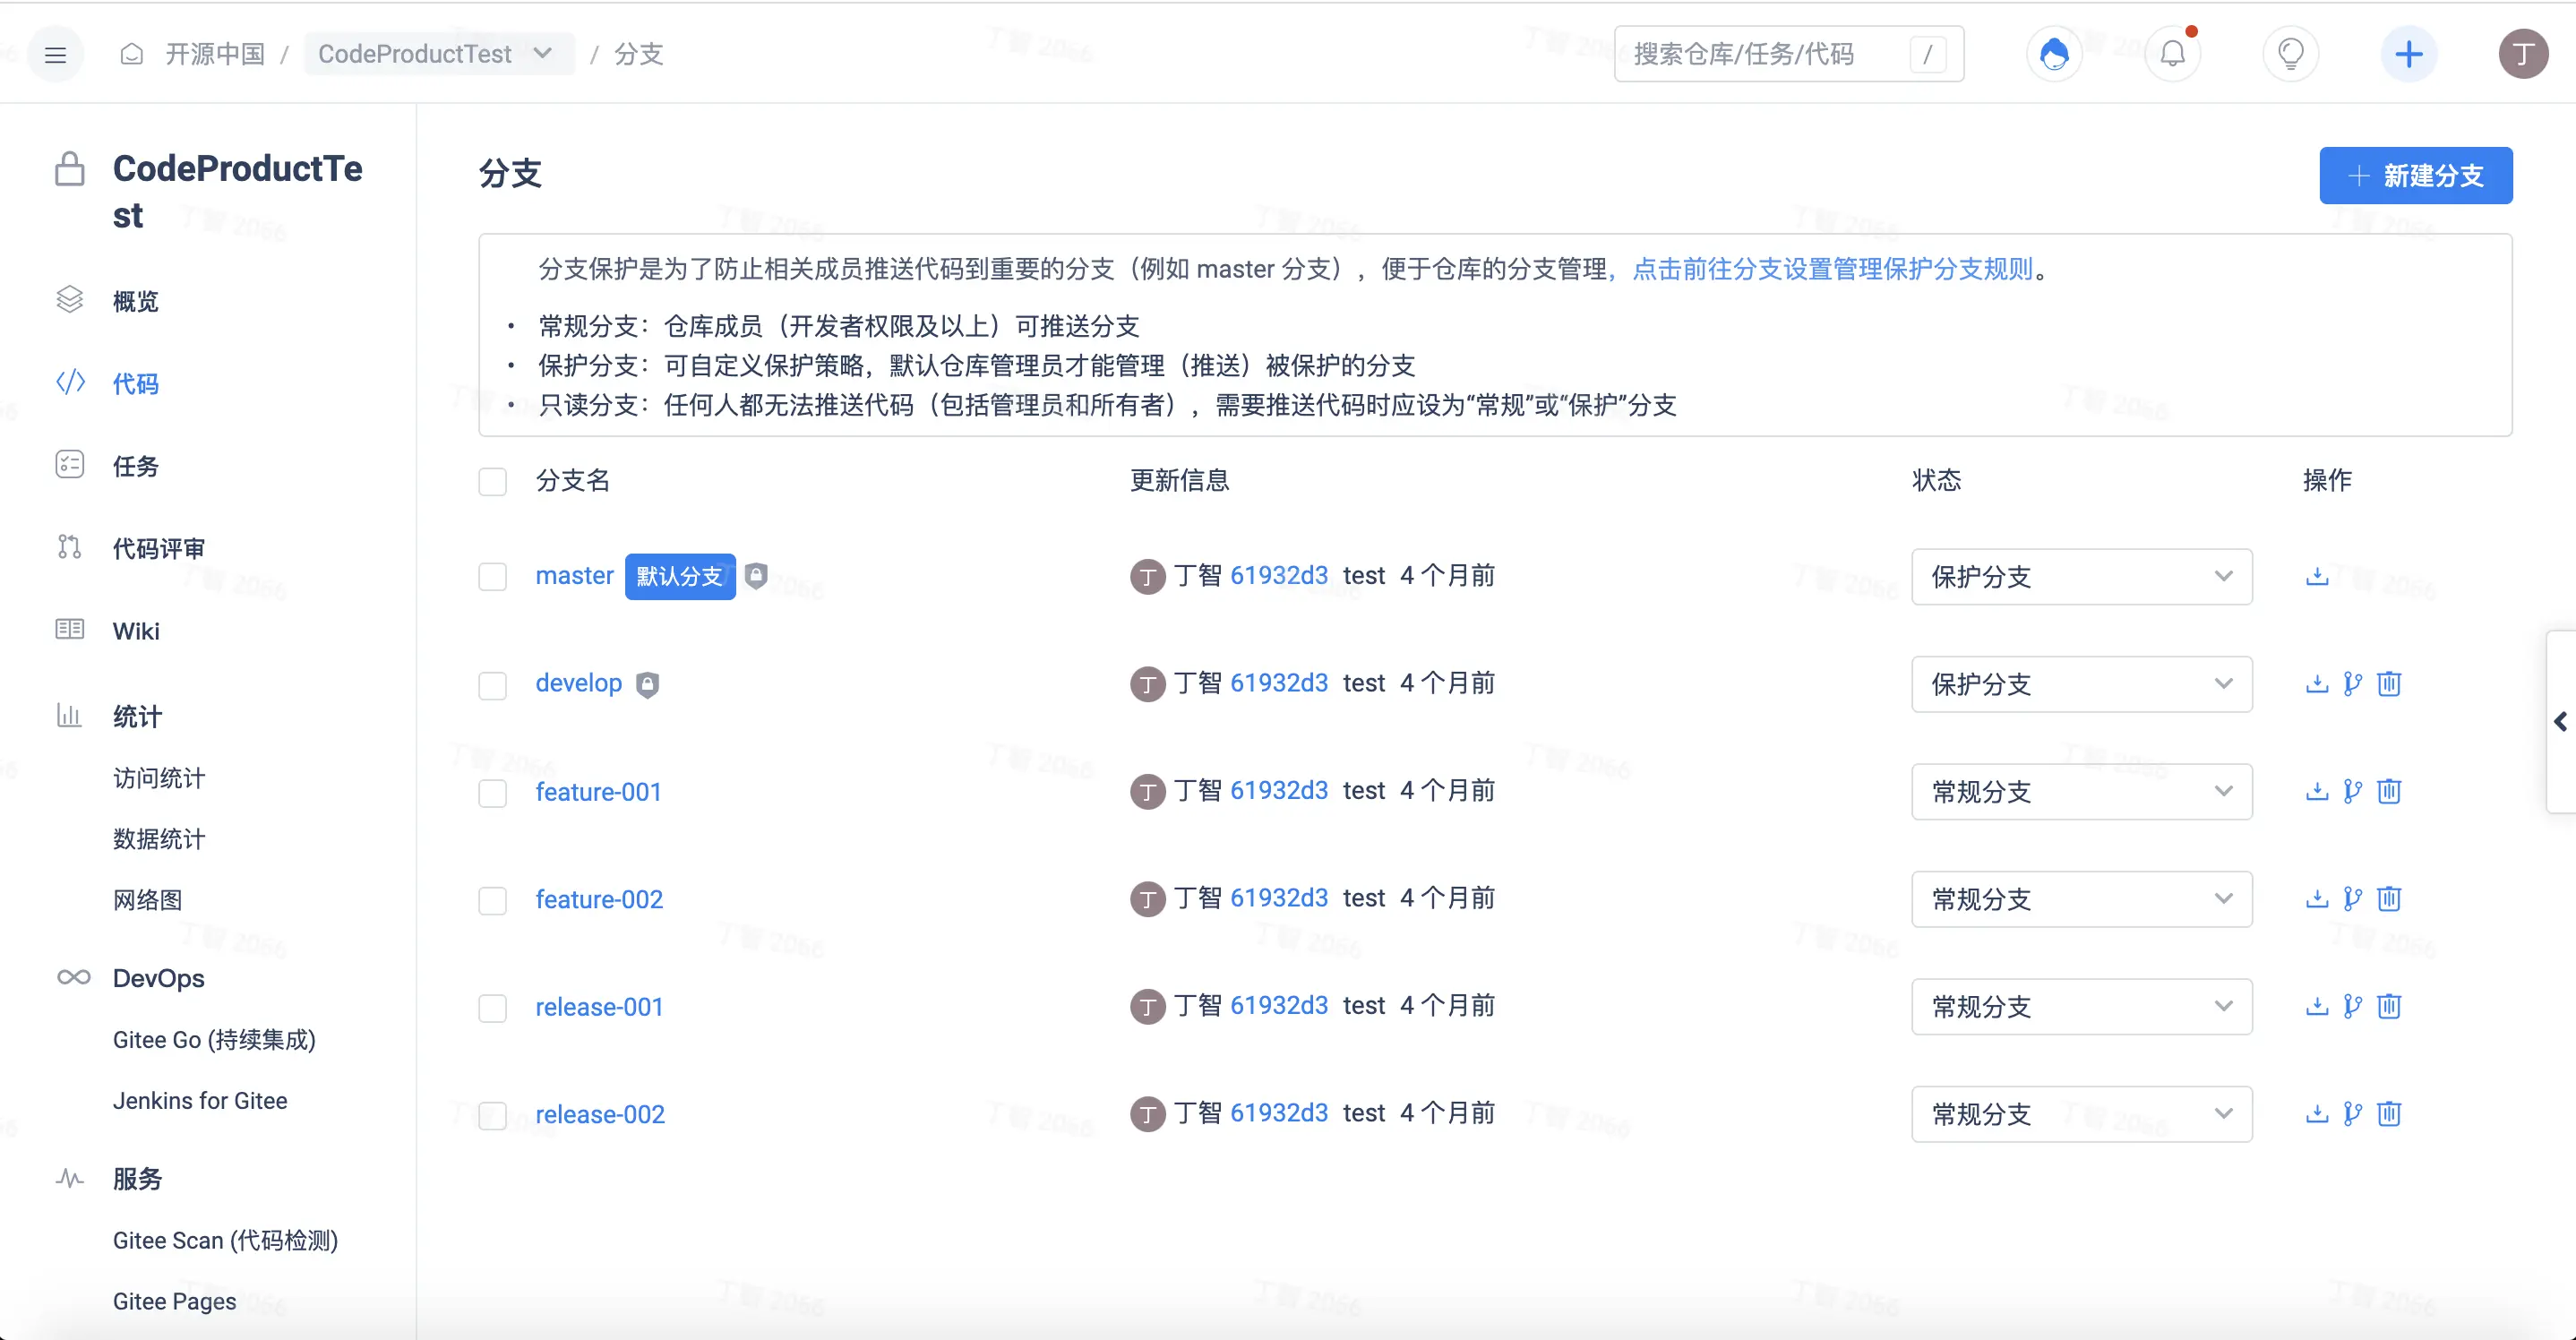The height and width of the screenshot is (1340, 2576).
Task: Check the develop branch checkbox
Action: click(492, 685)
